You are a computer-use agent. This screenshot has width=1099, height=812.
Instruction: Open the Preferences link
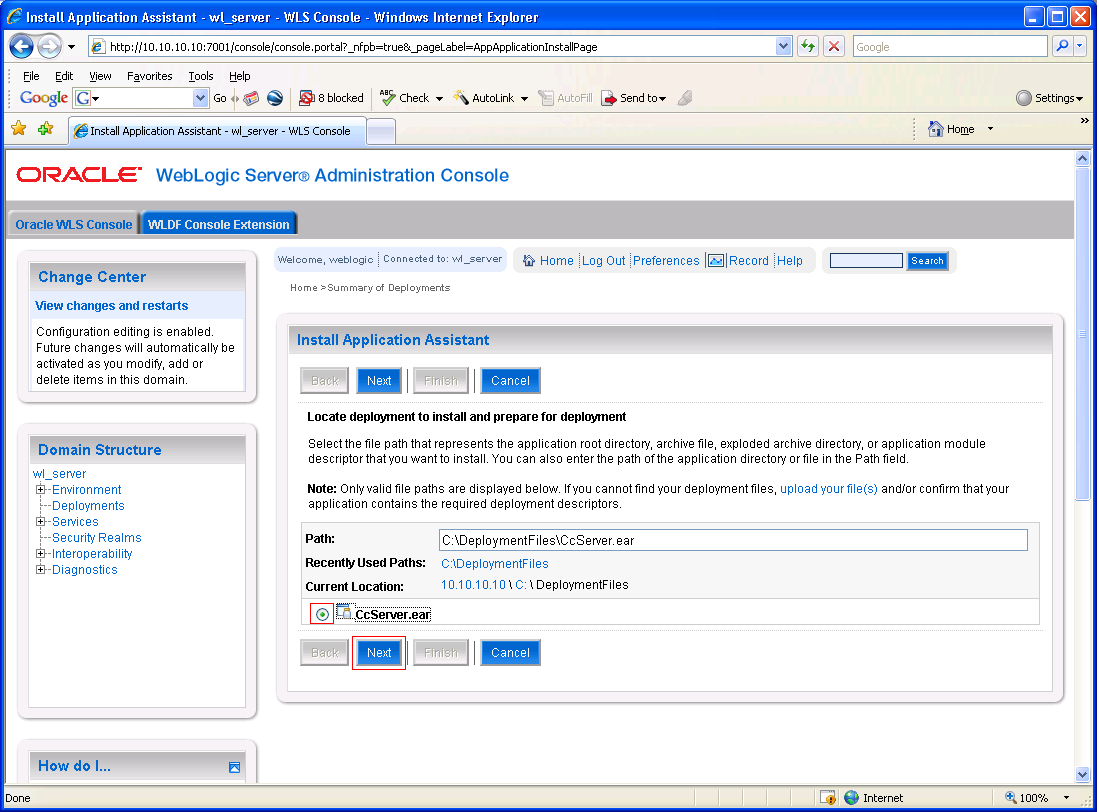(x=666, y=261)
